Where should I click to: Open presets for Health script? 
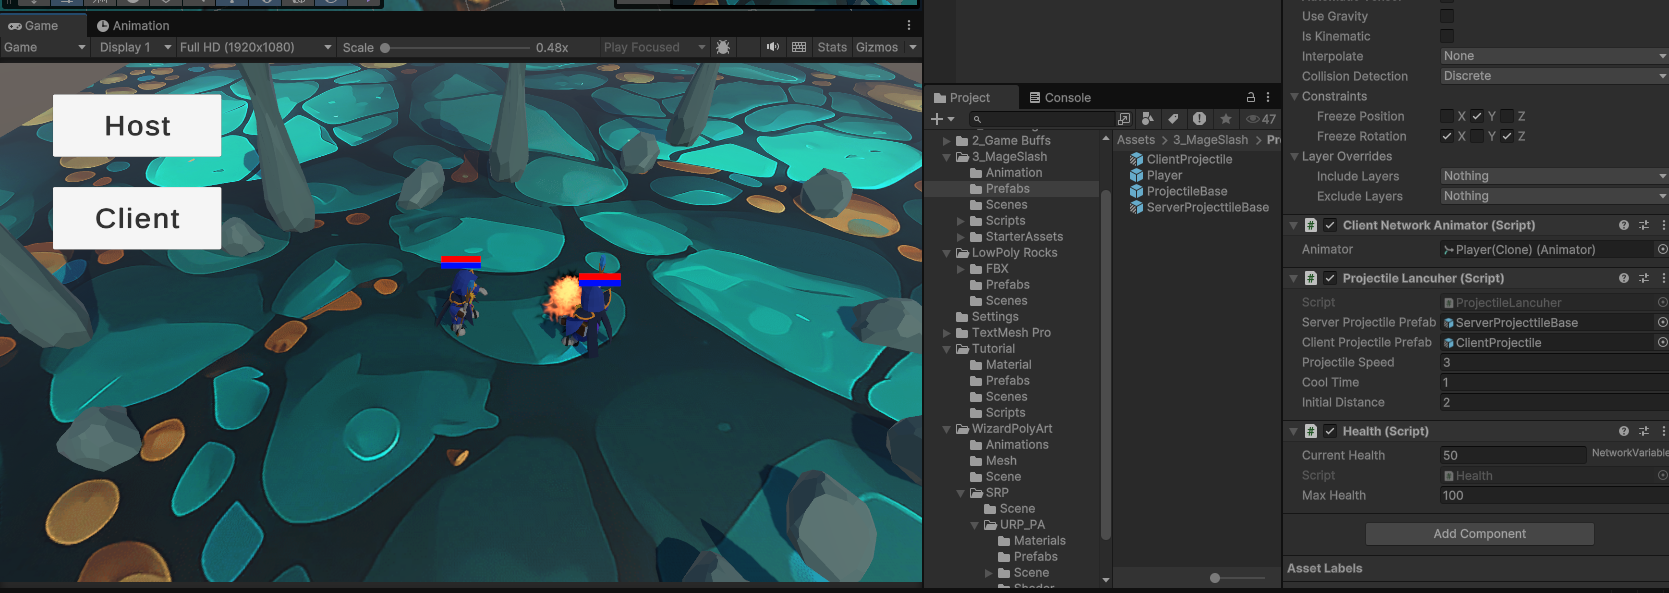[x=1644, y=431]
